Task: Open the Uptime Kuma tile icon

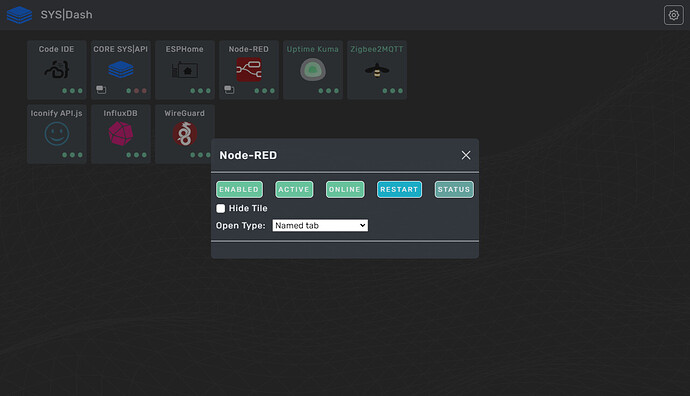Action: click(x=313, y=70)
